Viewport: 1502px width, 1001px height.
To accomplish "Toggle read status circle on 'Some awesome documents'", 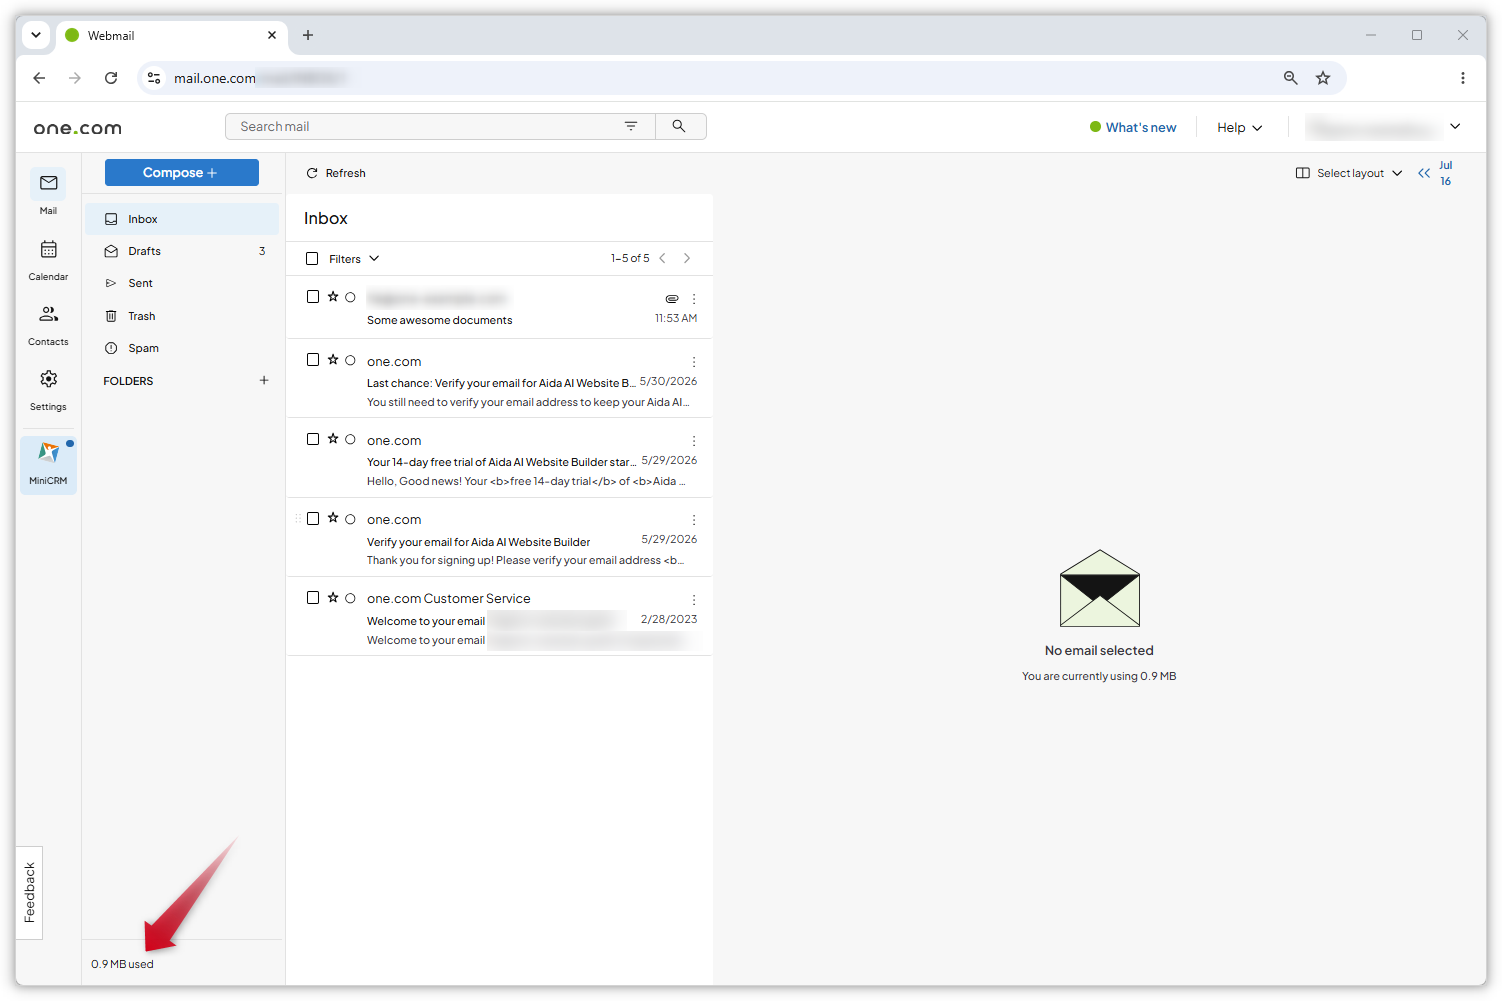I will [x=350, y=297].
